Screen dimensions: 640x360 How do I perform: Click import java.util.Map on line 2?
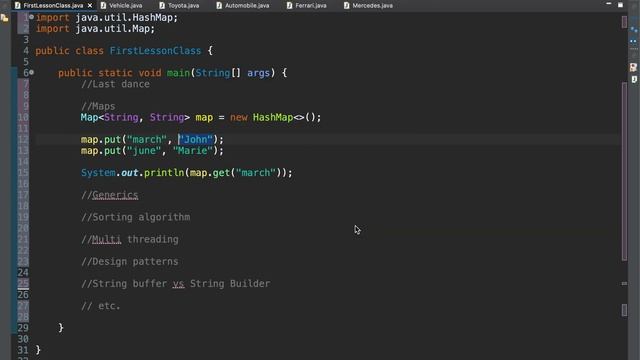96,29
